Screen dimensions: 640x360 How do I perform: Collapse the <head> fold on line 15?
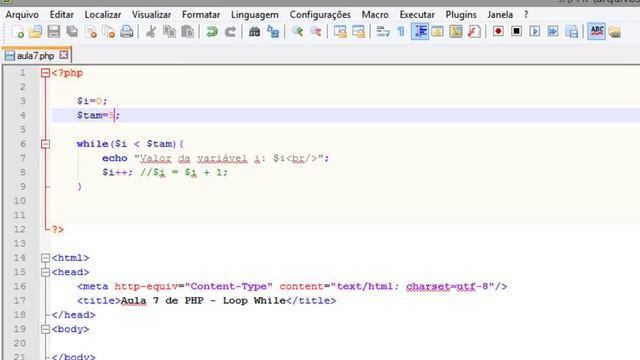click(x=45, y=272)
